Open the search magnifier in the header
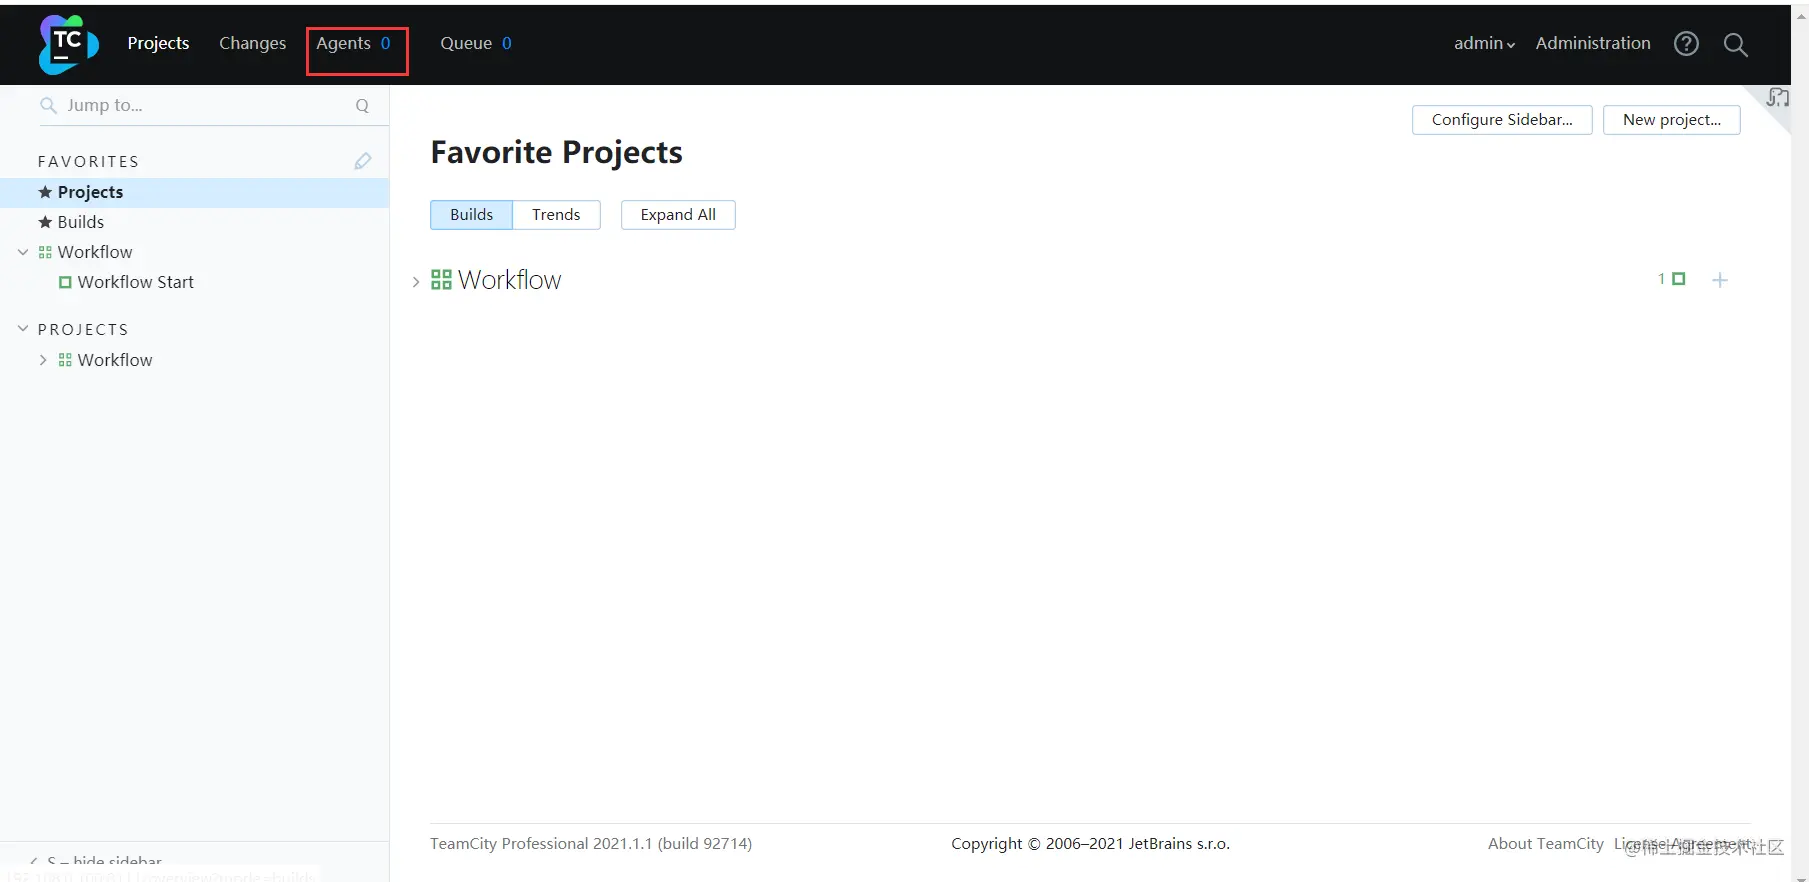1809x882 pixels. [x=1736, y=45]
